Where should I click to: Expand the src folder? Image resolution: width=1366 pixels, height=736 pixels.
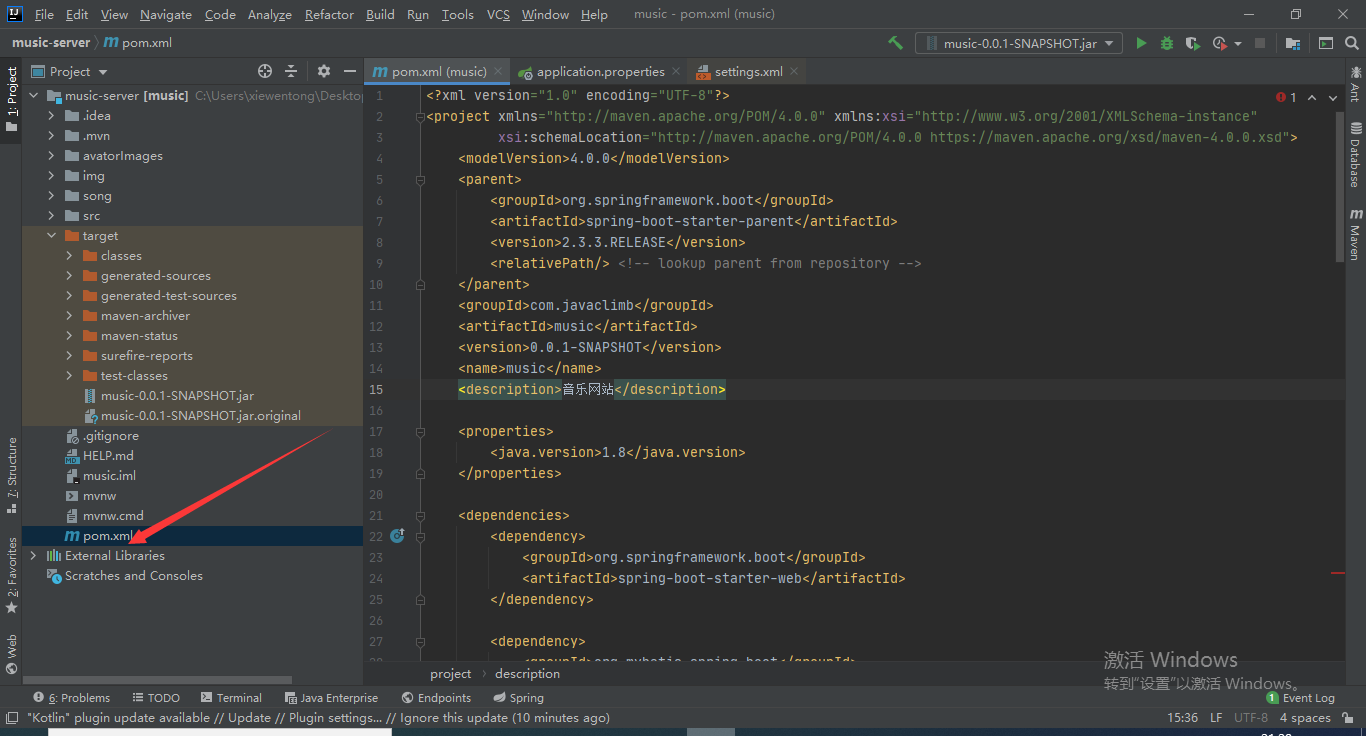(x=52, y=216)
